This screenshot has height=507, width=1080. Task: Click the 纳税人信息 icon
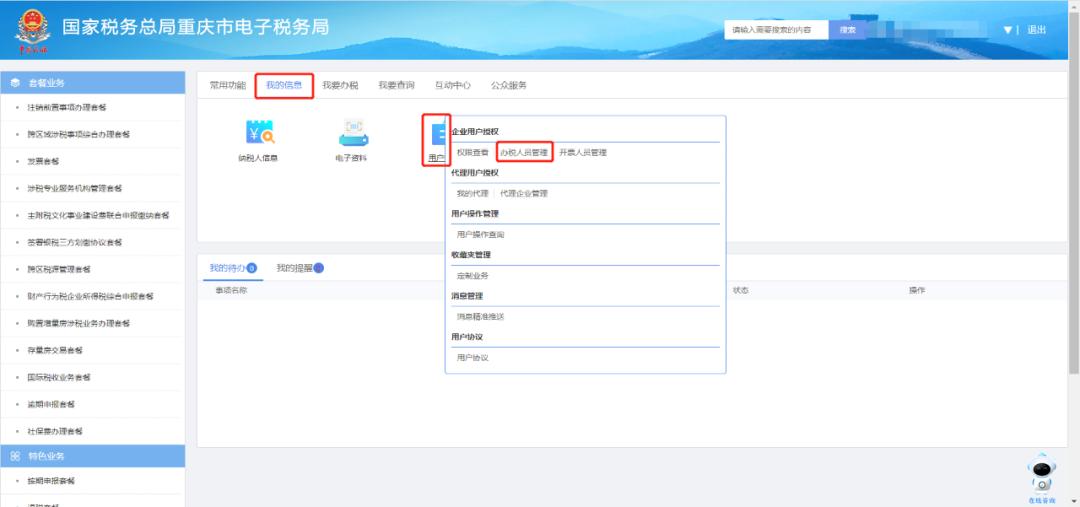pos(258,133)
